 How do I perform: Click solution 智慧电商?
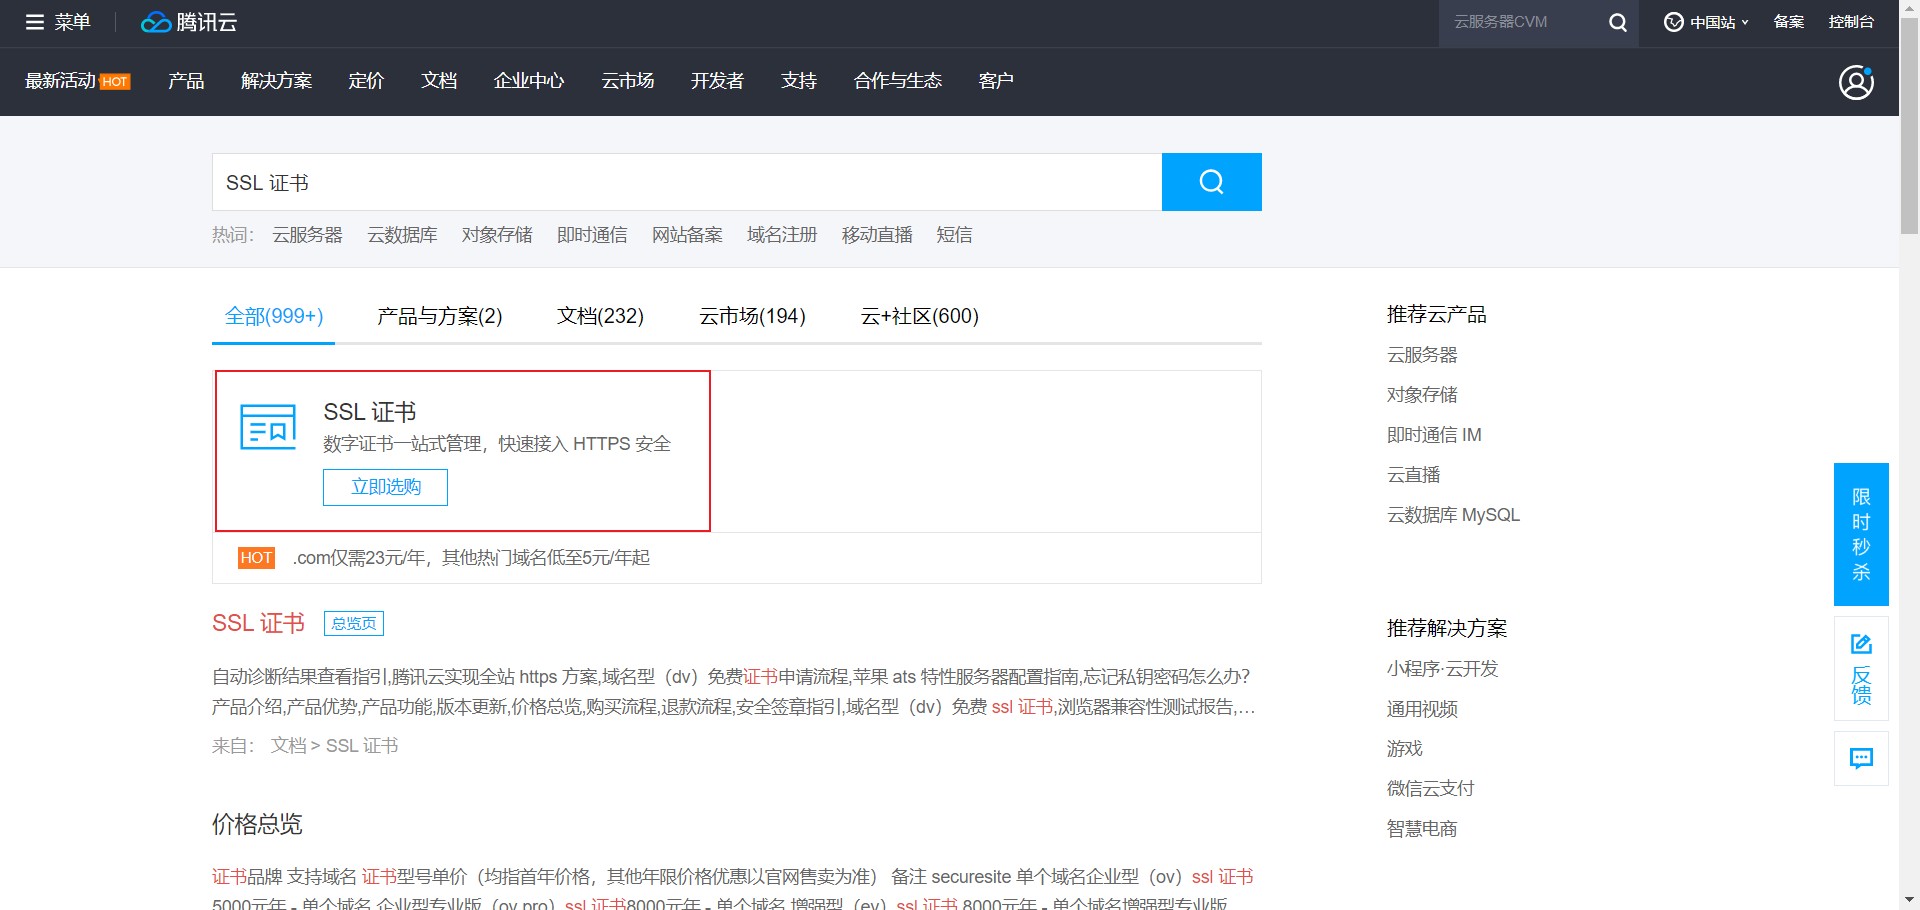point(1422,829)
